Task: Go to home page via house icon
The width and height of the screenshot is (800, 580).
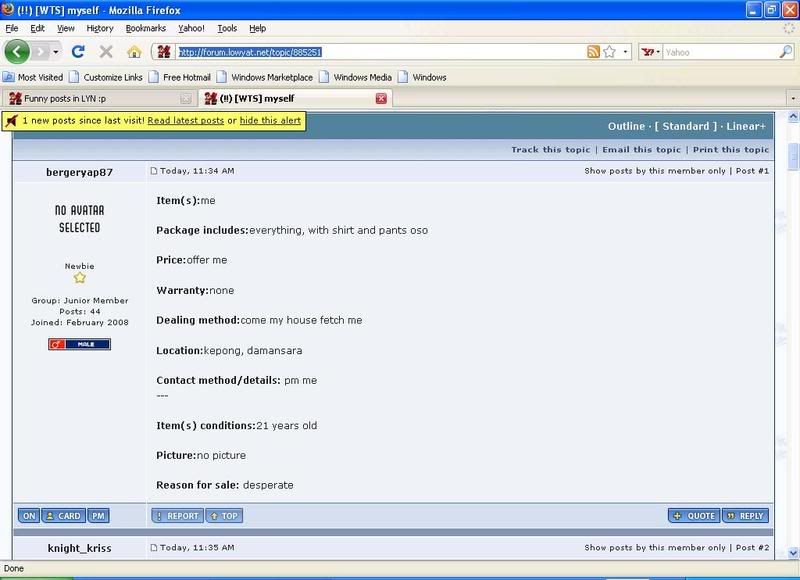Action: click(134, 51)
